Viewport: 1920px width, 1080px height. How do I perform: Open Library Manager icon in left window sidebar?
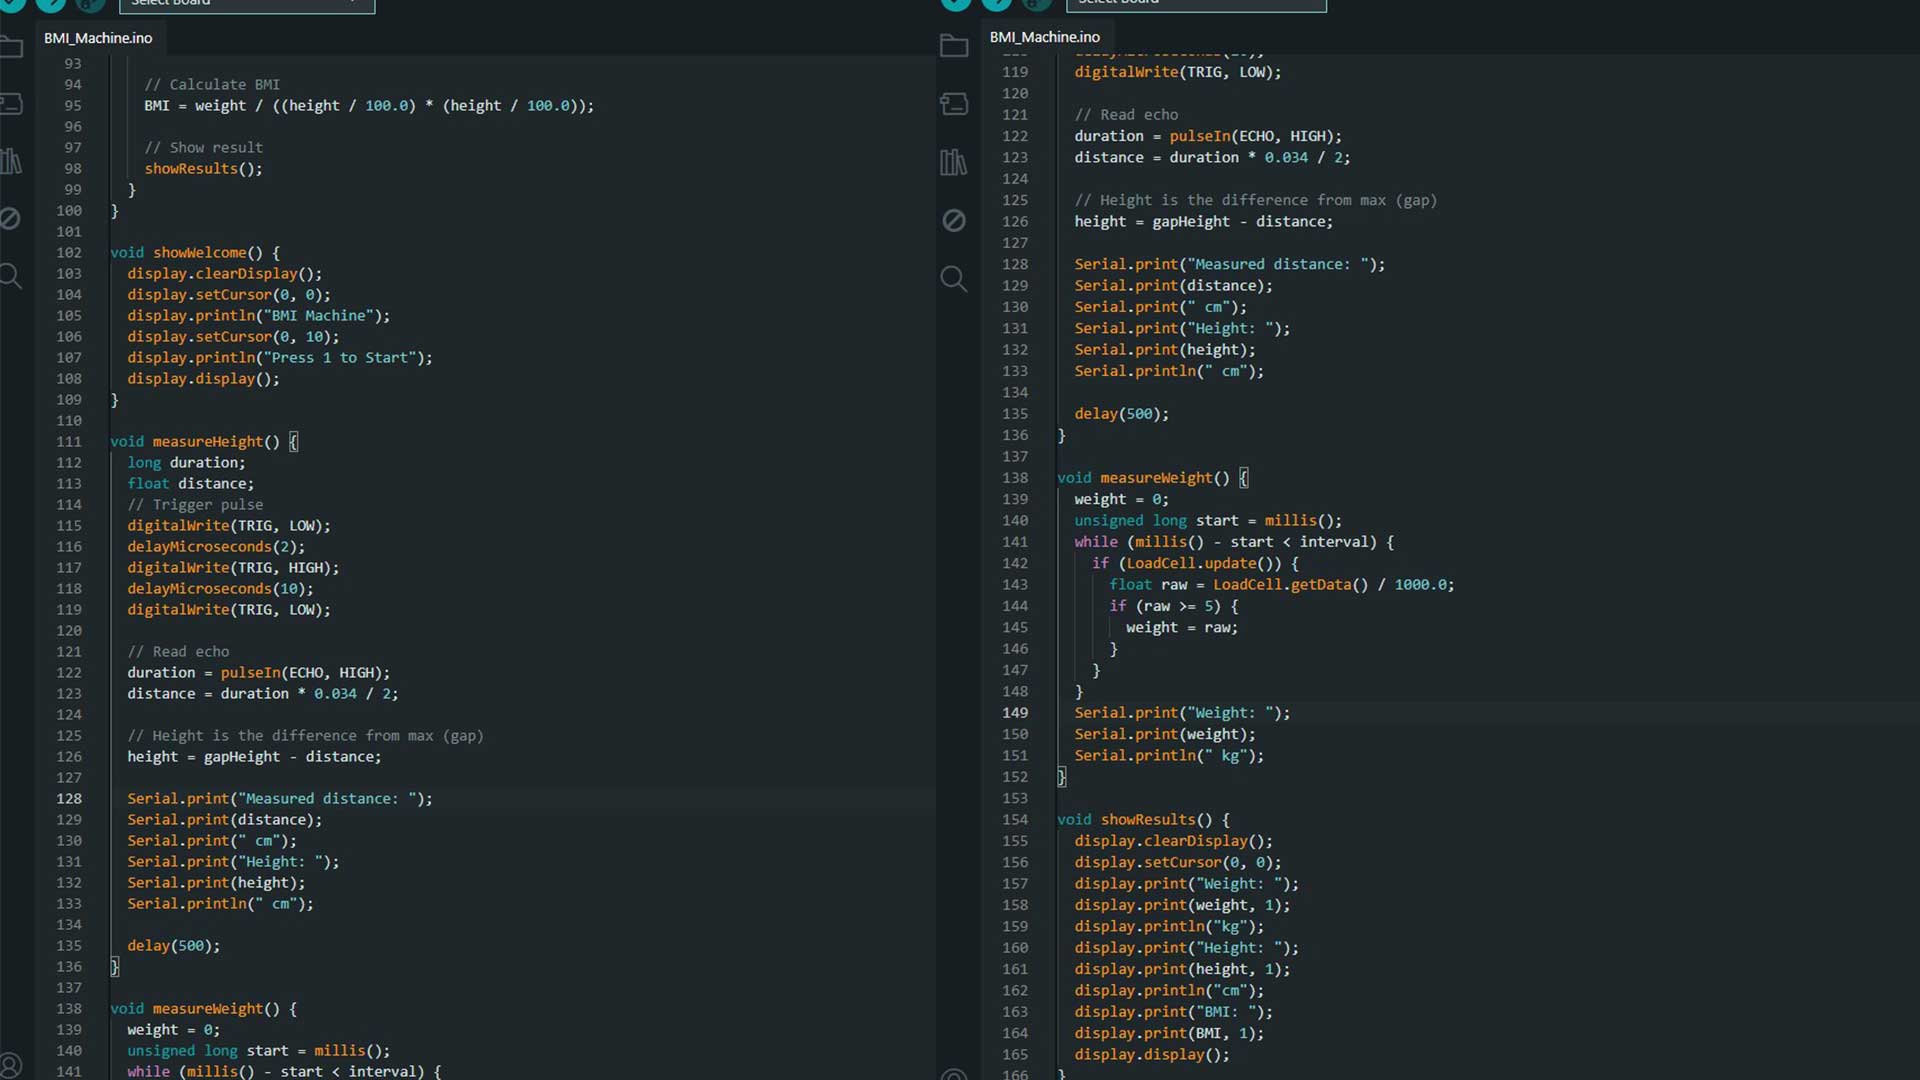(11, 162)
